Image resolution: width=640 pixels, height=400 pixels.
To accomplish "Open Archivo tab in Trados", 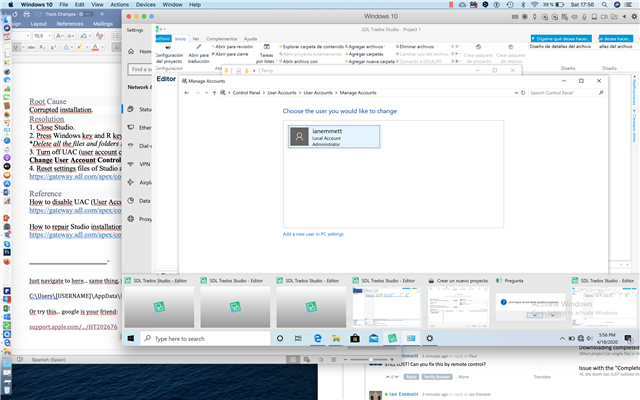I will click(163, 39).
